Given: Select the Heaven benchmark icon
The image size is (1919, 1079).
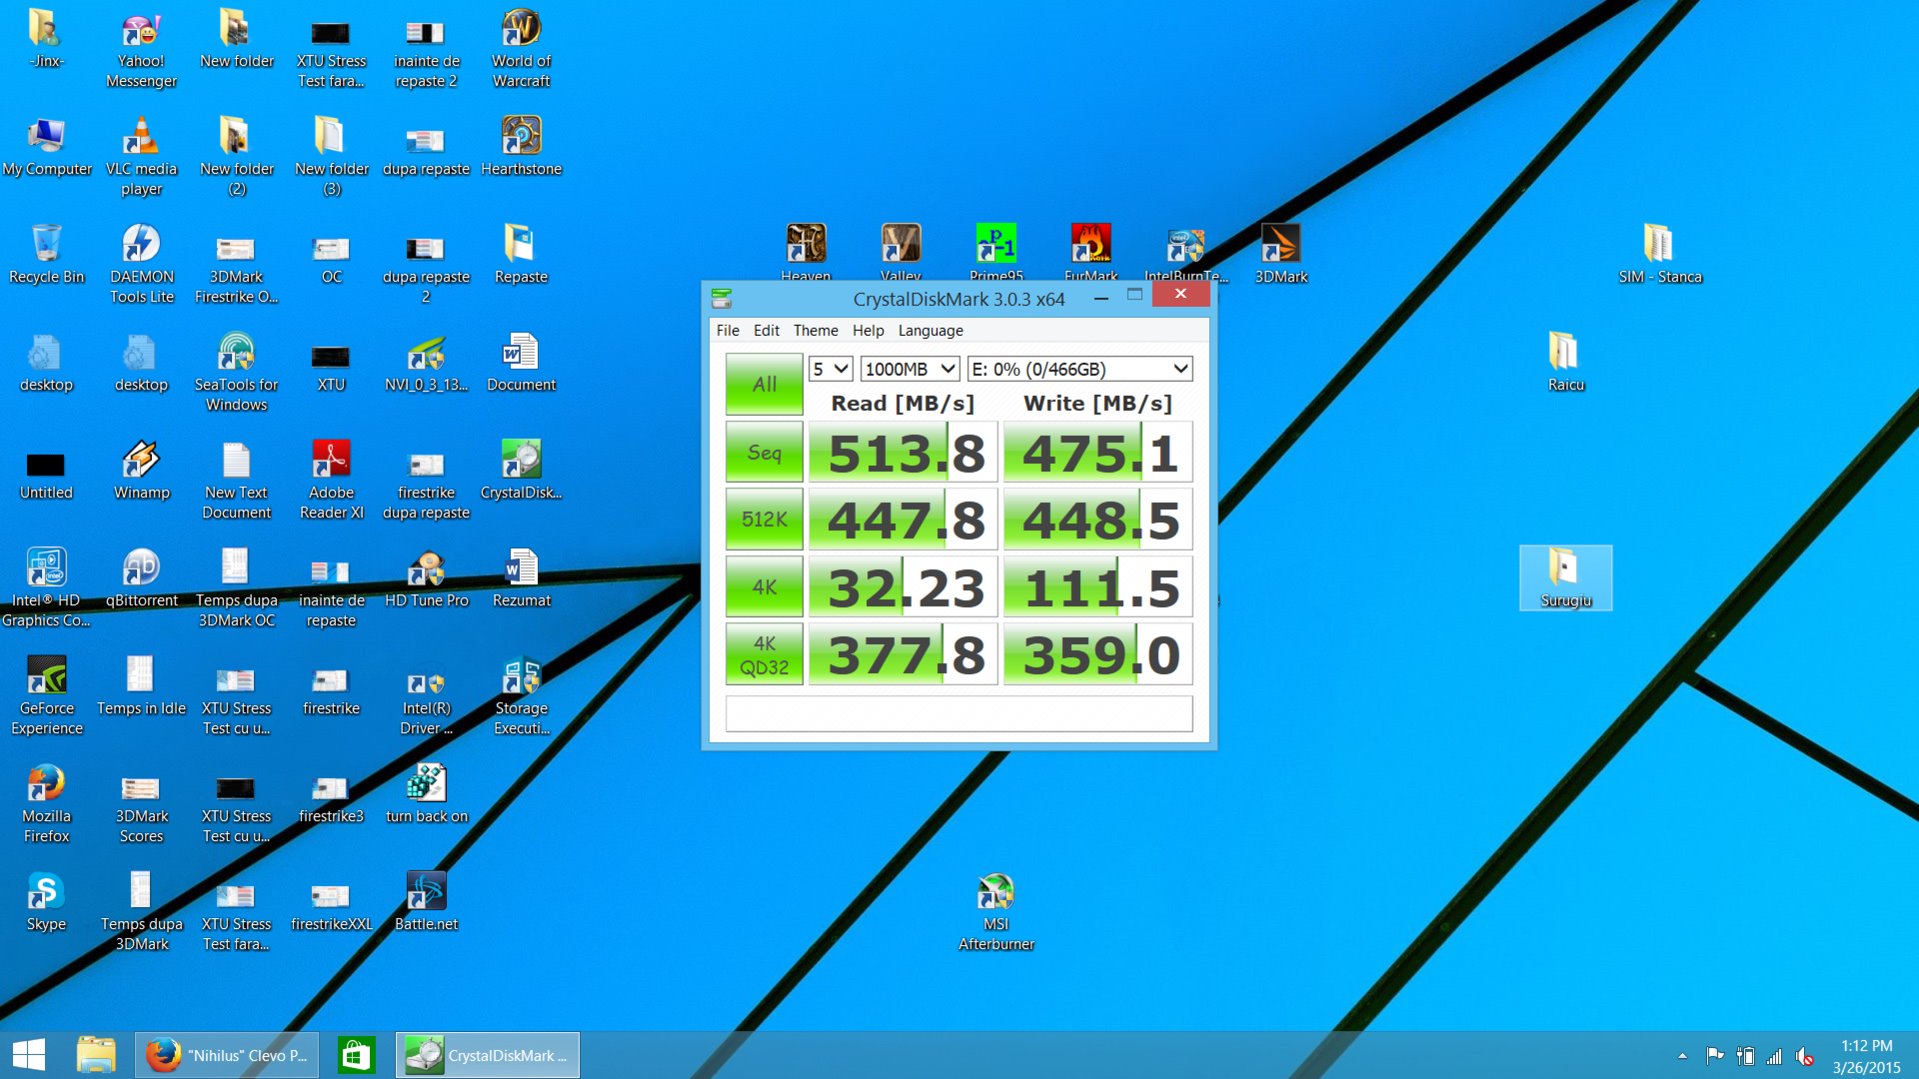Looking at the screenshot, I should (x=805, y=252).
